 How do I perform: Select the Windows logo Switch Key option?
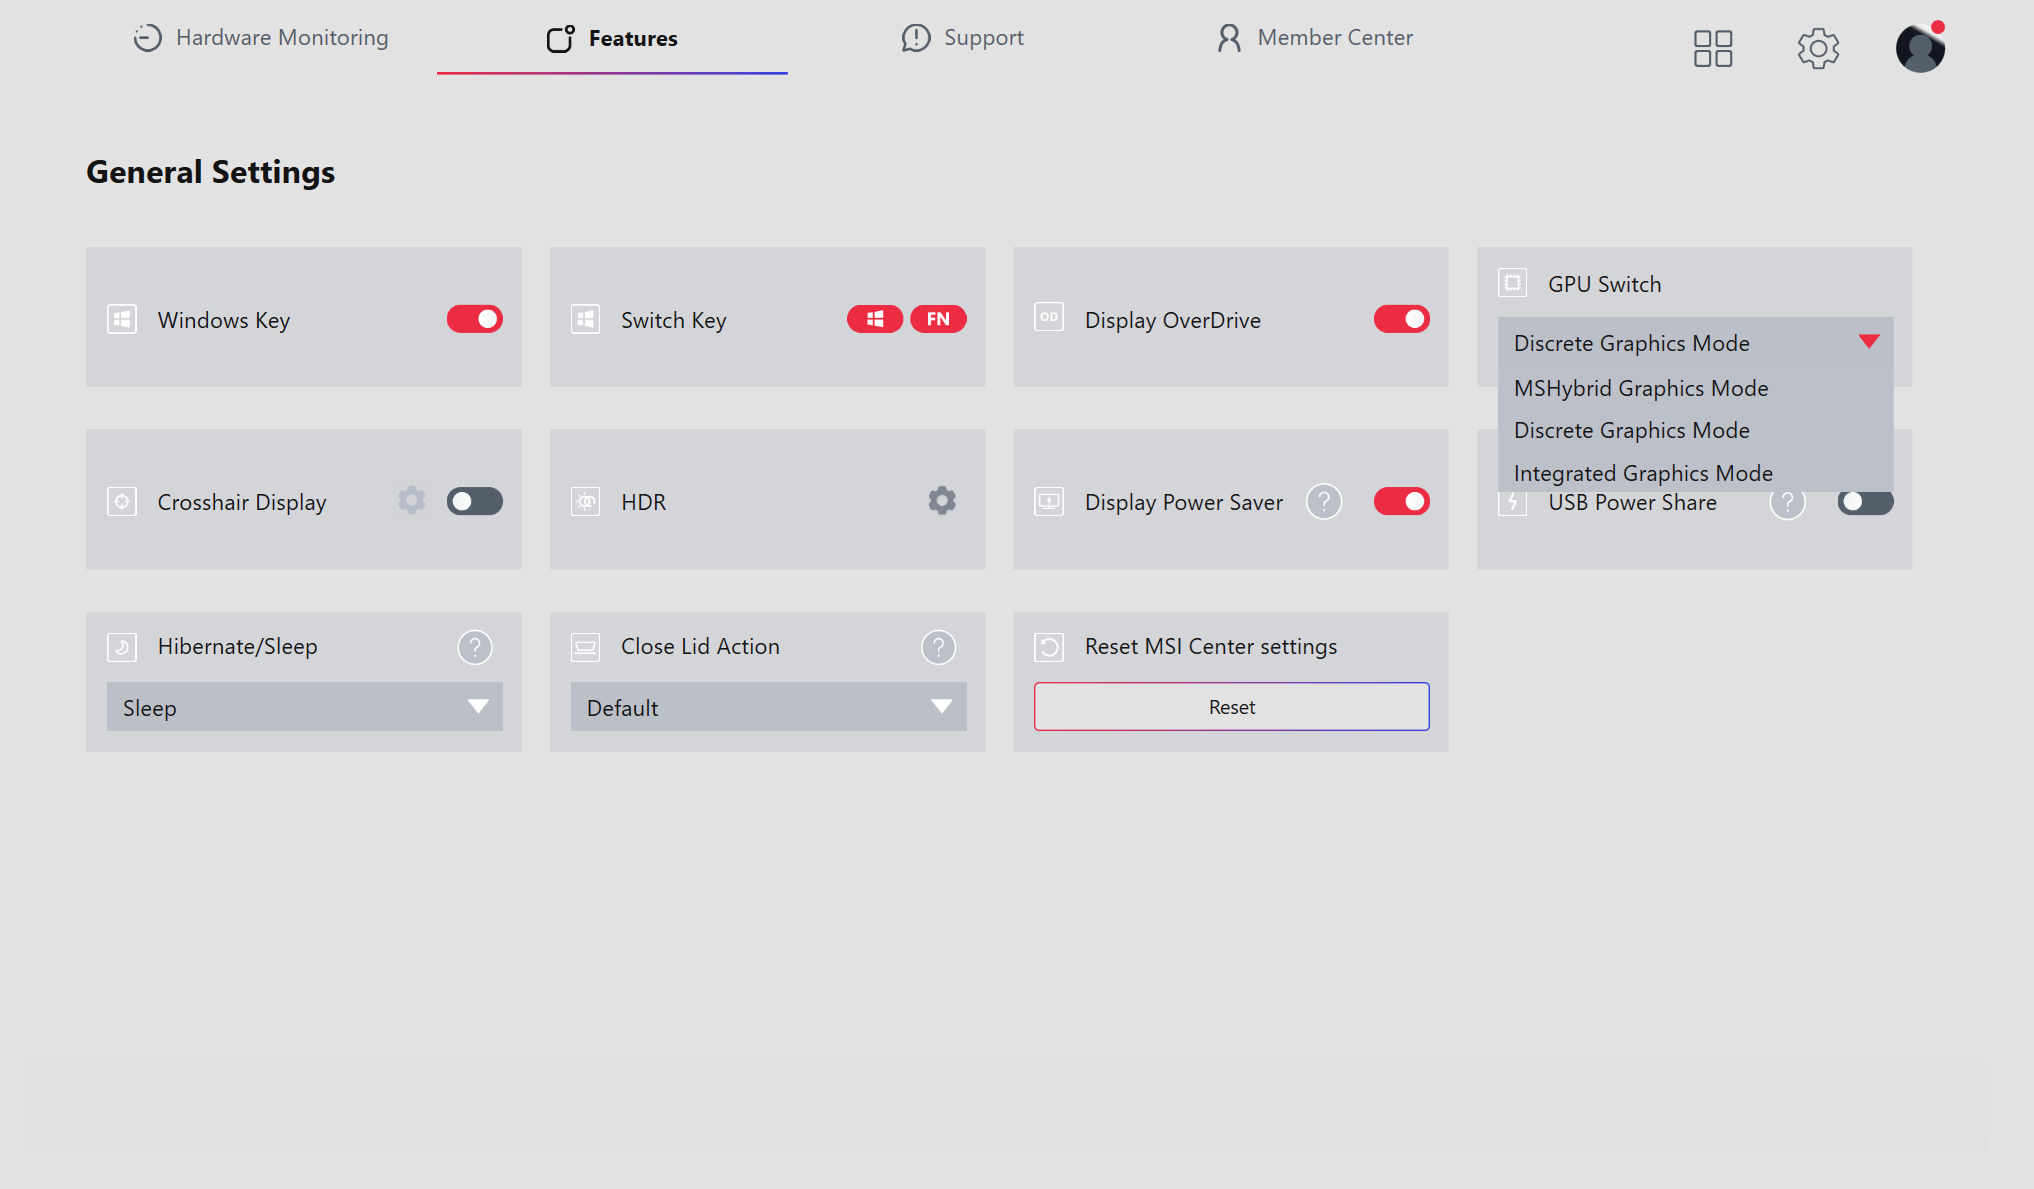pos(875,319)
